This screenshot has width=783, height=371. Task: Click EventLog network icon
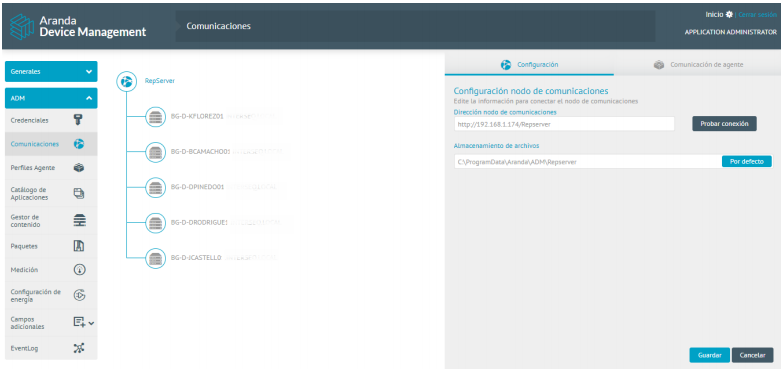(x=79, y=349)
